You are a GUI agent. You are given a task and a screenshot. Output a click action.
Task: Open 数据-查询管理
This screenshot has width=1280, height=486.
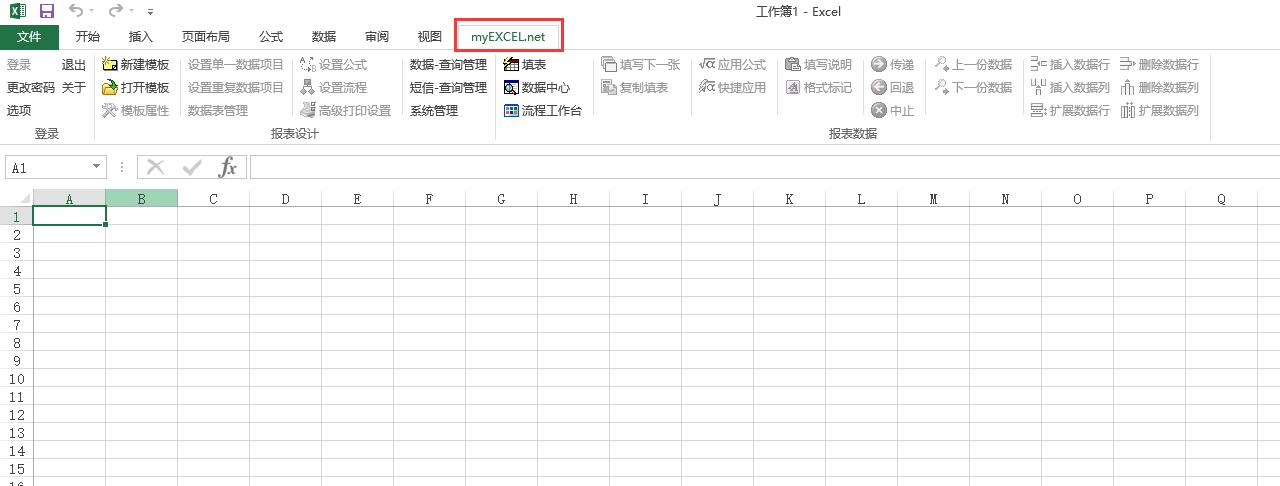(x=448, y=65)
